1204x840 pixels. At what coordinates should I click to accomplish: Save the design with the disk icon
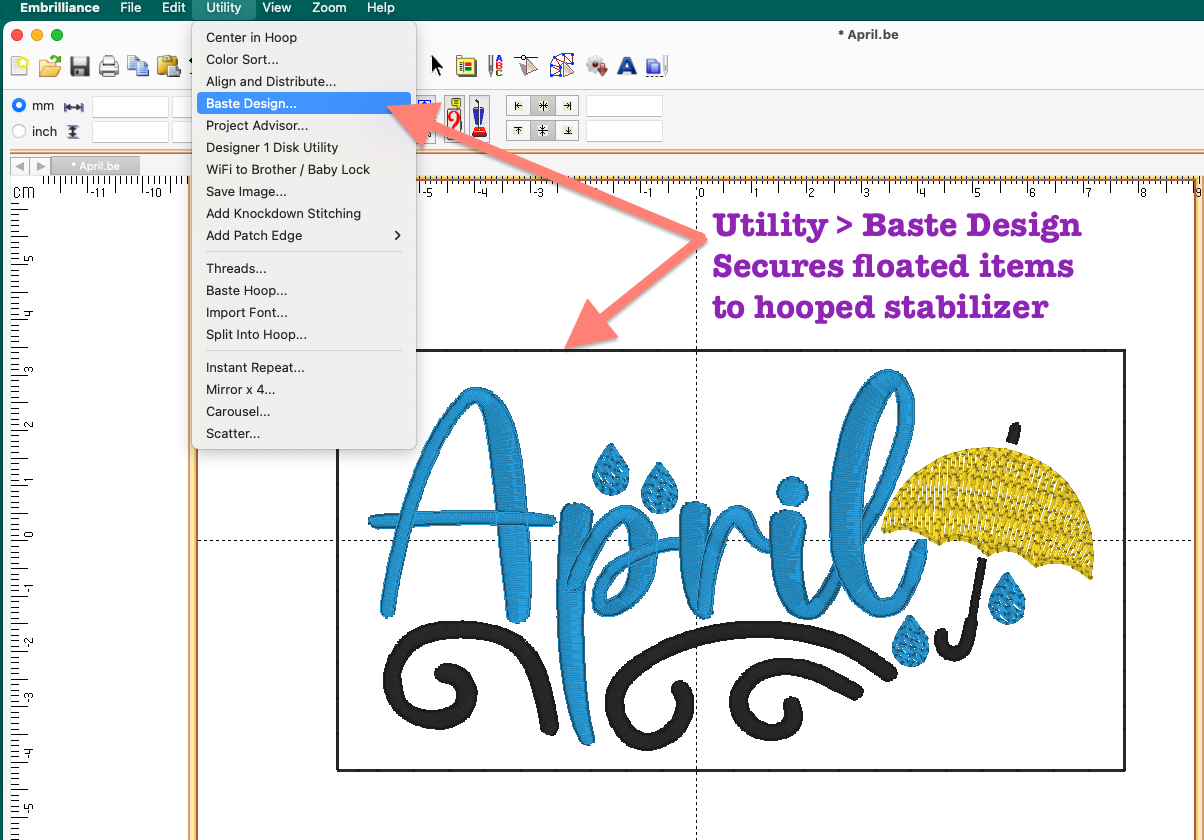pos(80,64)
